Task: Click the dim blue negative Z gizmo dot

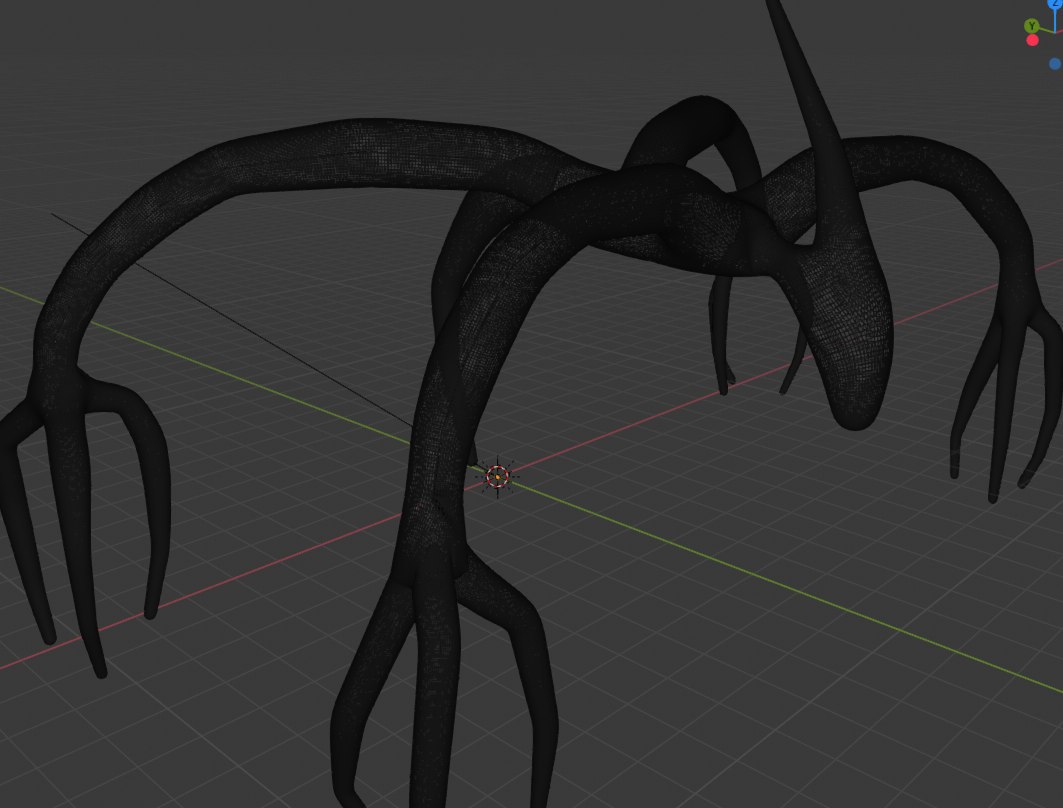Action: click(1055, 64)
